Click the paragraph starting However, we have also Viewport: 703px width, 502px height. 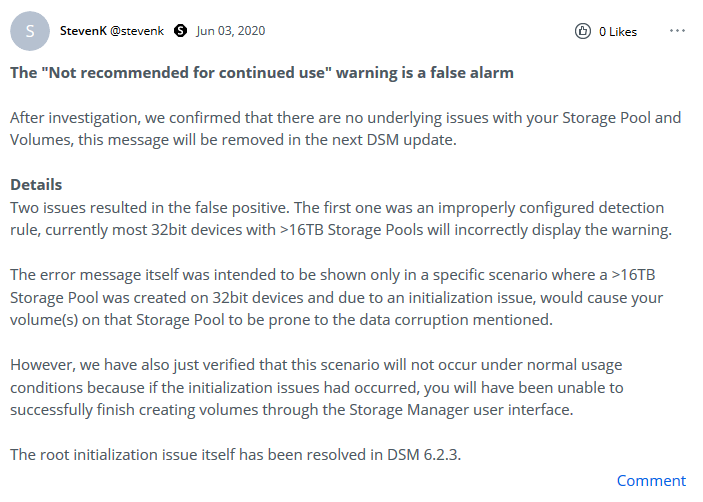pyautogui.click(x=317, y=387)
